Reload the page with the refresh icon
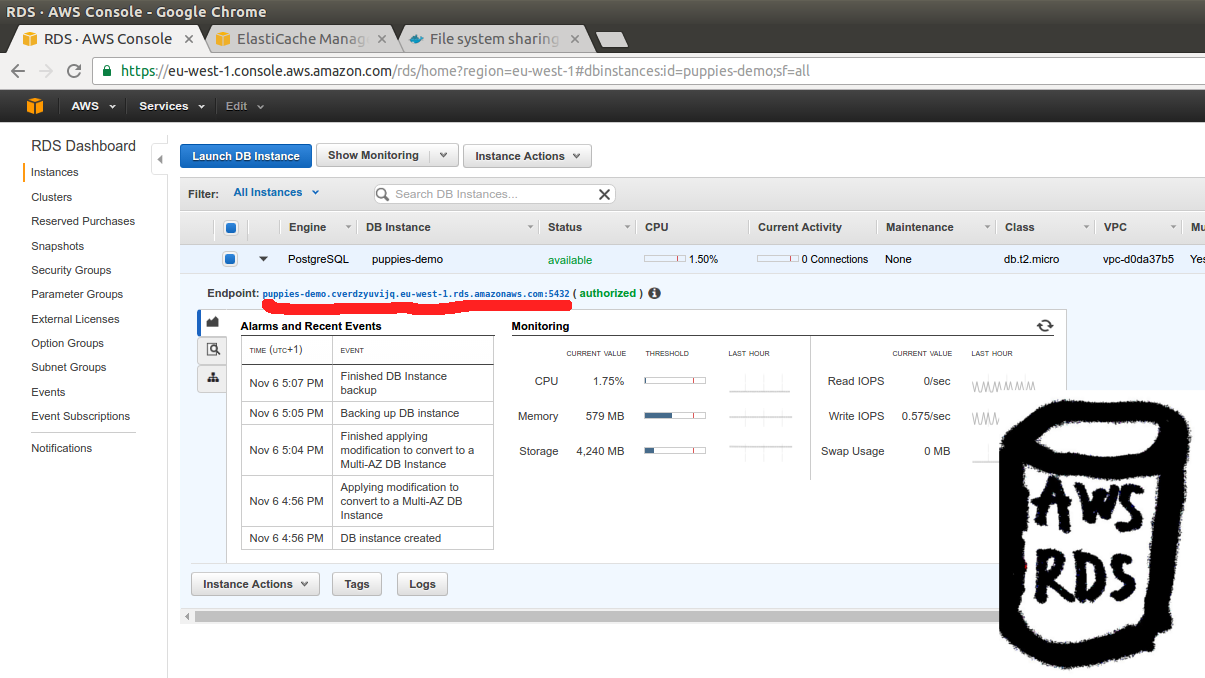The height and width of the screenshot is (678, 1205). click(x=74, y=71)
